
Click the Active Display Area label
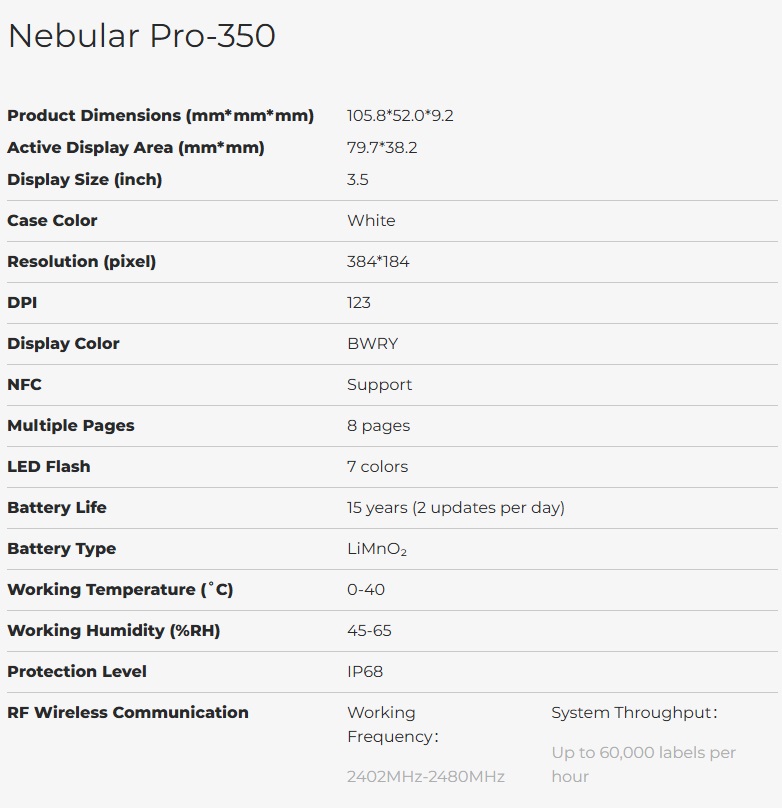pyautogui.click(x=136, y=147)
